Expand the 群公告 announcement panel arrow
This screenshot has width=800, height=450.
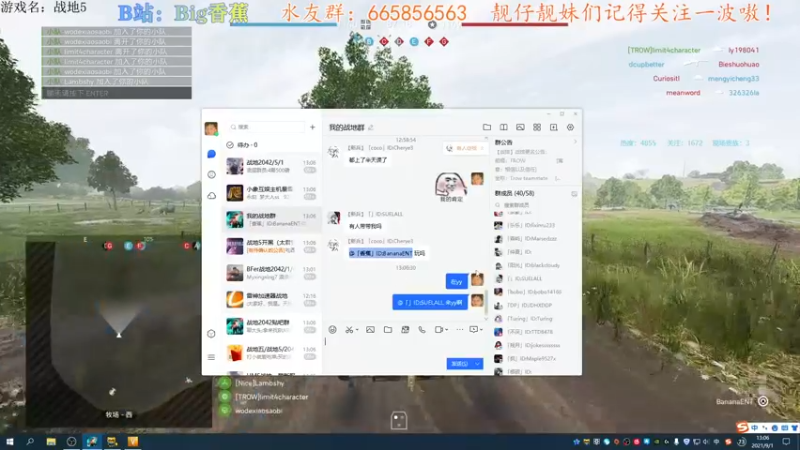pos(575,142)
